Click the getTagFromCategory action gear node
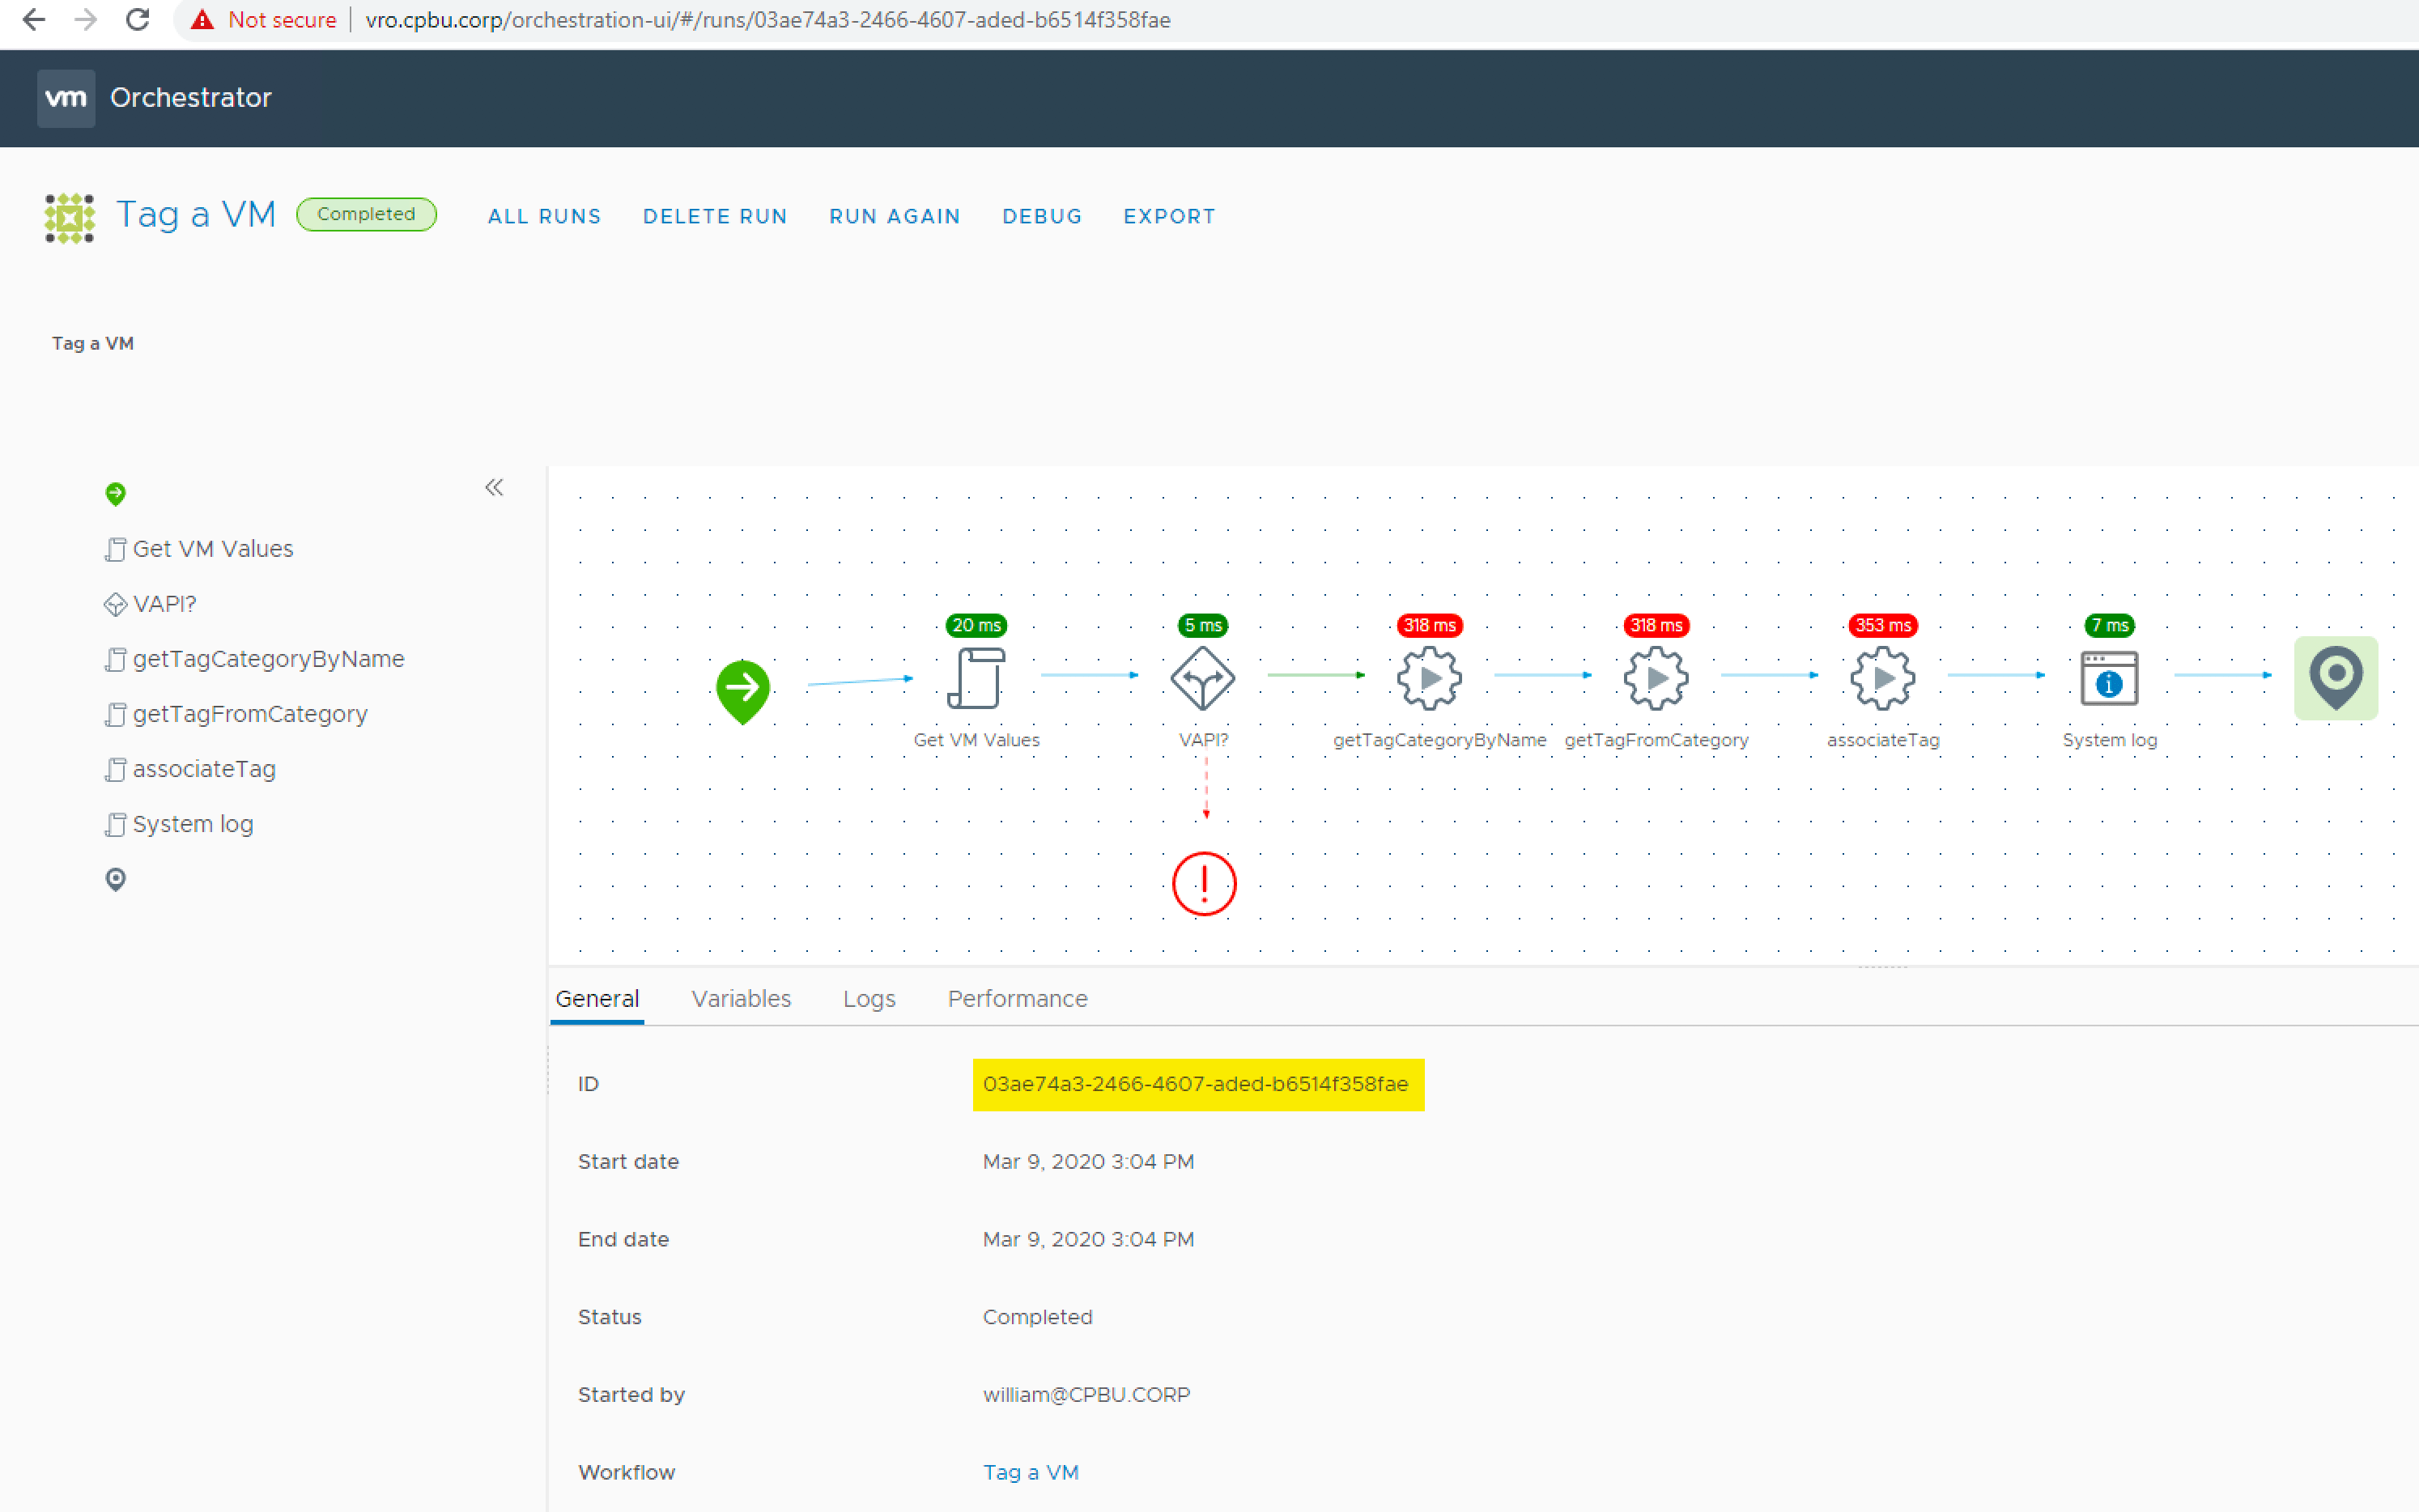This screenshot has width=2419, height=1512. click(x=1656, y=679)
